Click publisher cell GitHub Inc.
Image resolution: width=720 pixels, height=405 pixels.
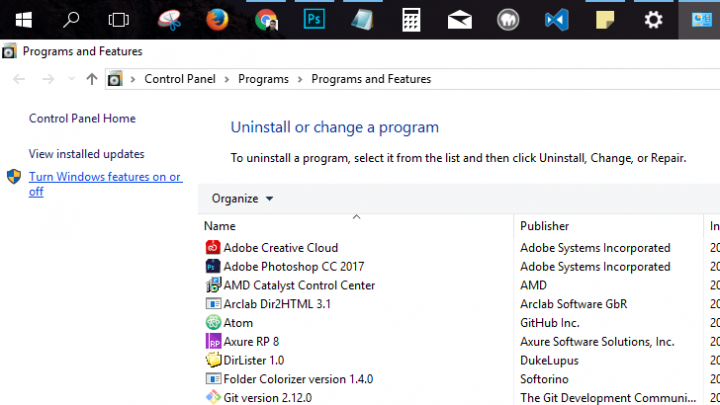[550, 323]
